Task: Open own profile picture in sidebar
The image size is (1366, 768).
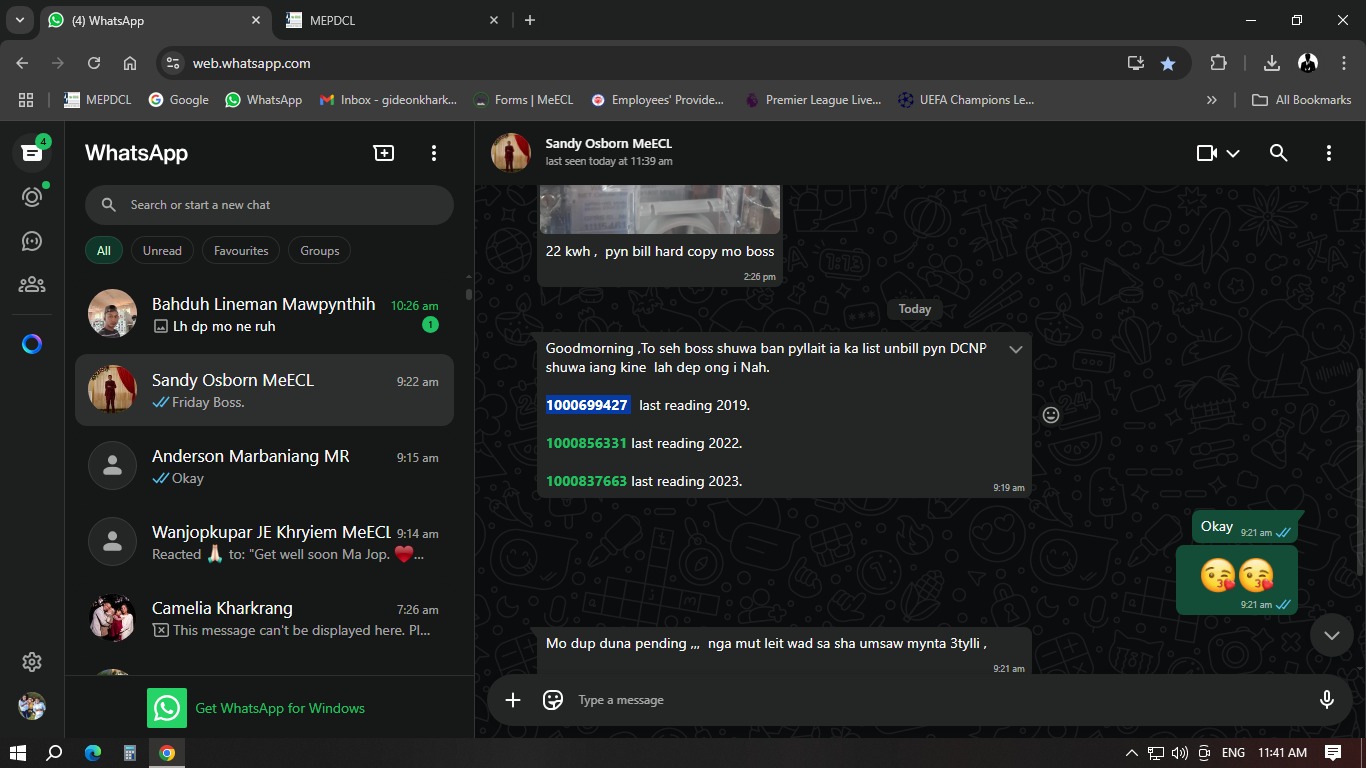Action: pyautogui.click(x=32, y=706)
